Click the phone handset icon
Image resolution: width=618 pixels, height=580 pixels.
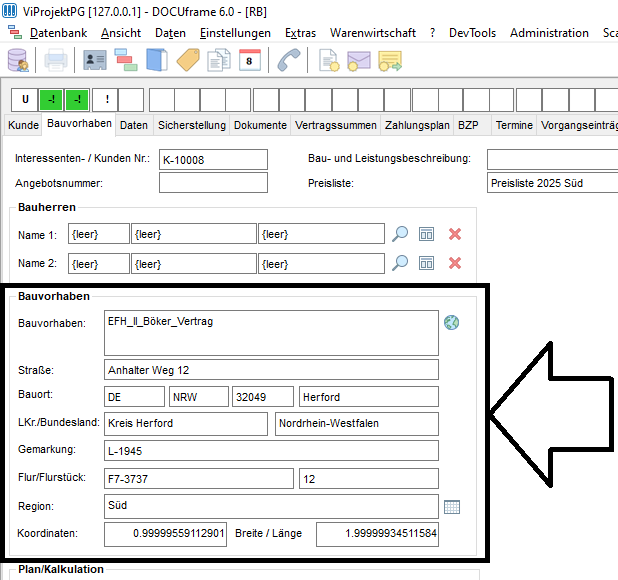289,60
